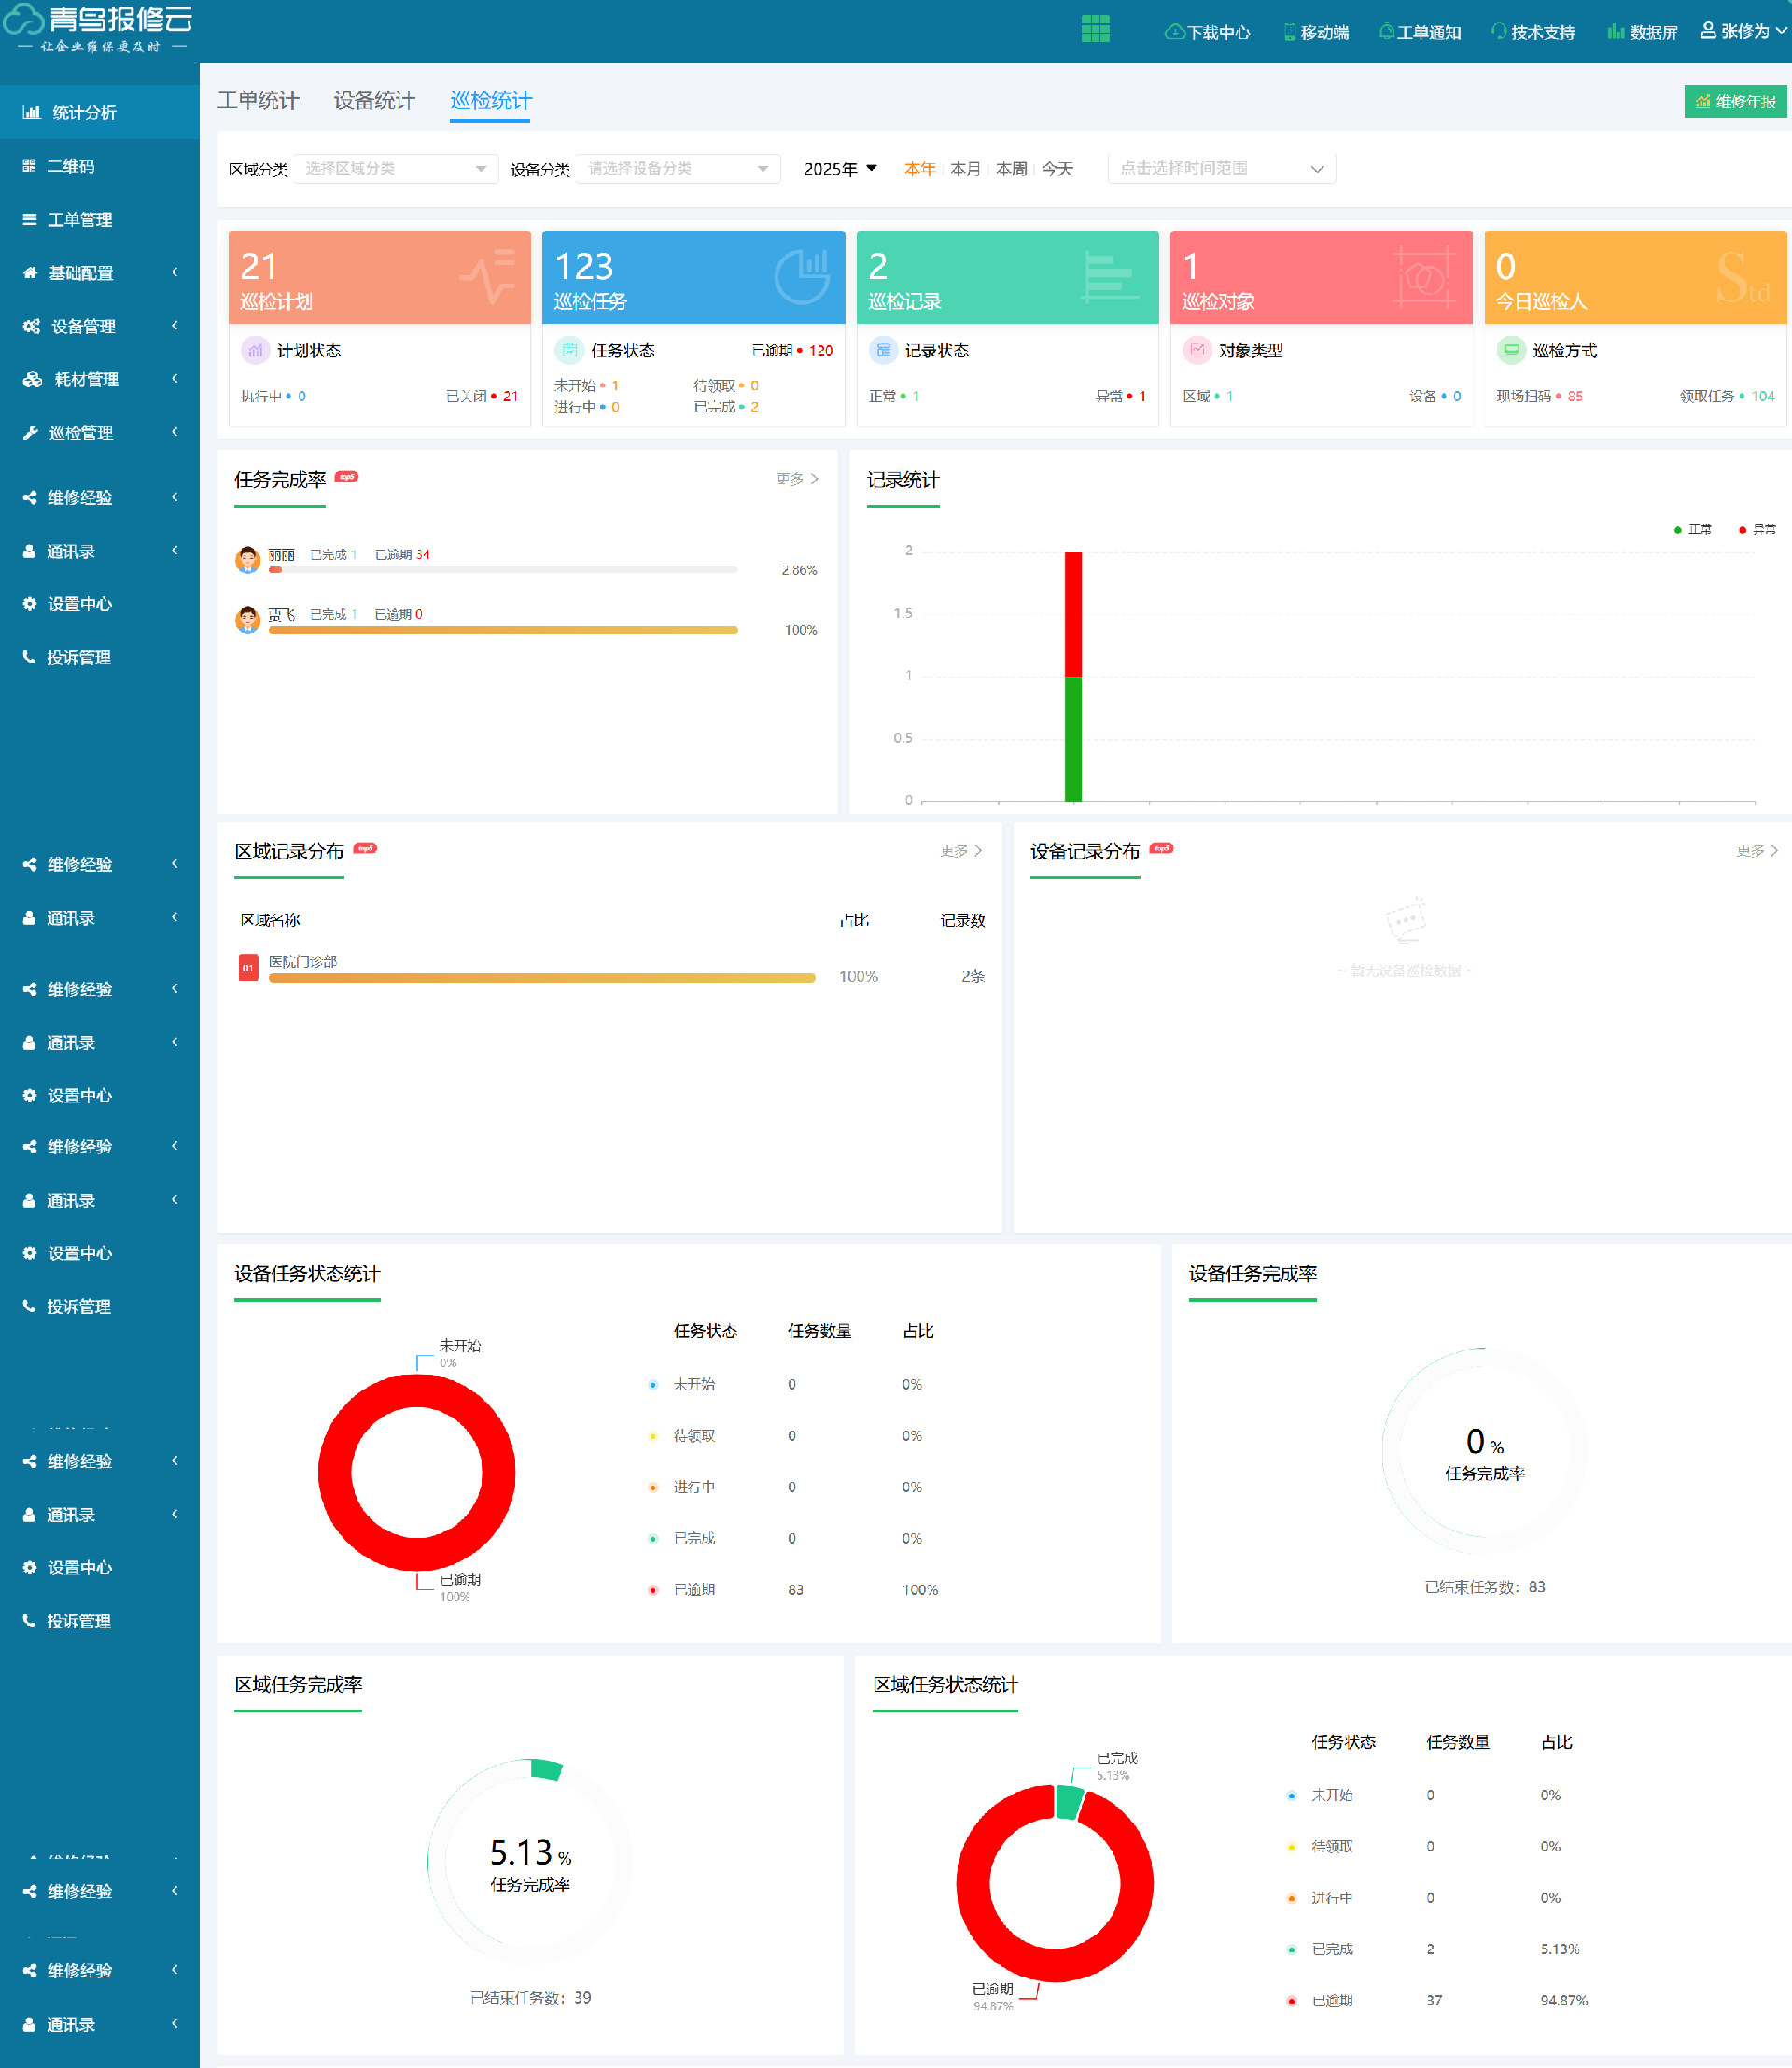Click 医院门诊部 orange progress bar
This screenshot has width=1792, height=2068.
pyautogui.click(x=541, y=978)
